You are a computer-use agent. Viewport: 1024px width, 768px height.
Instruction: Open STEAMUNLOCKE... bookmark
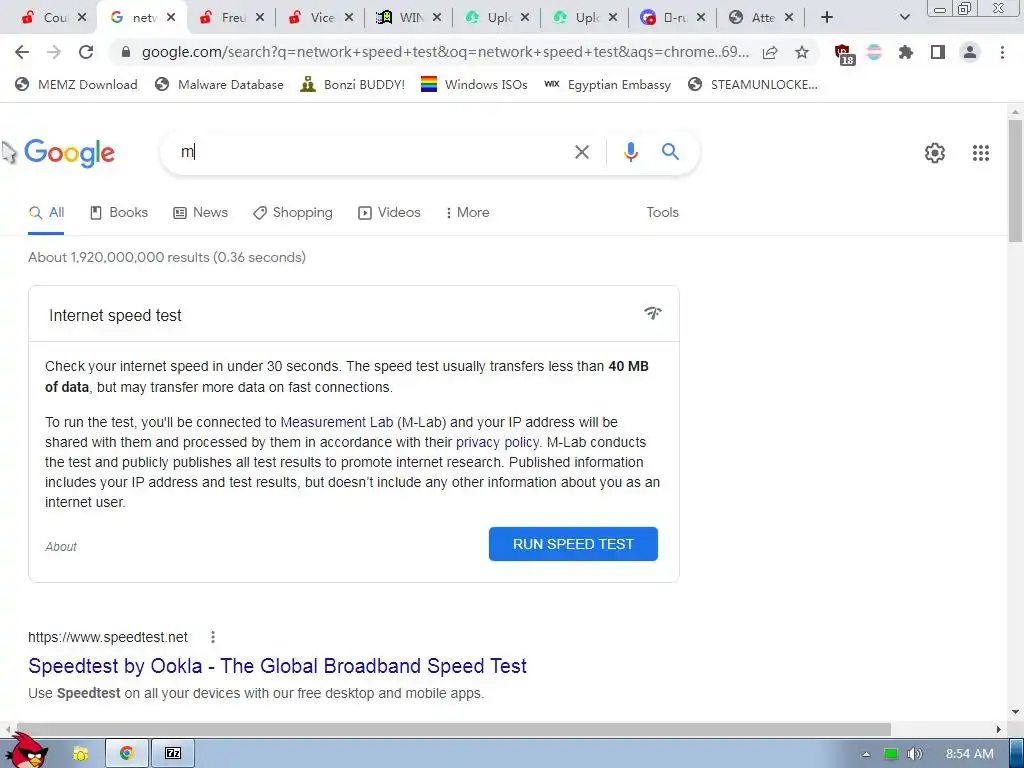[x=753, y=84]
